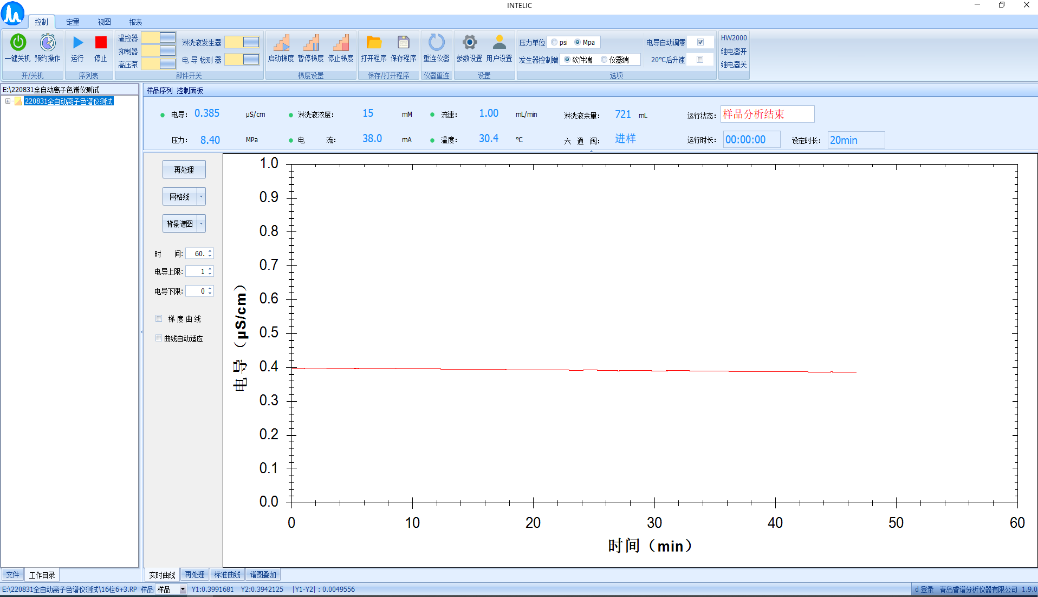
Task: Click the temperature value 30.4
Action: pyautogui.click(x=489, y=138)
